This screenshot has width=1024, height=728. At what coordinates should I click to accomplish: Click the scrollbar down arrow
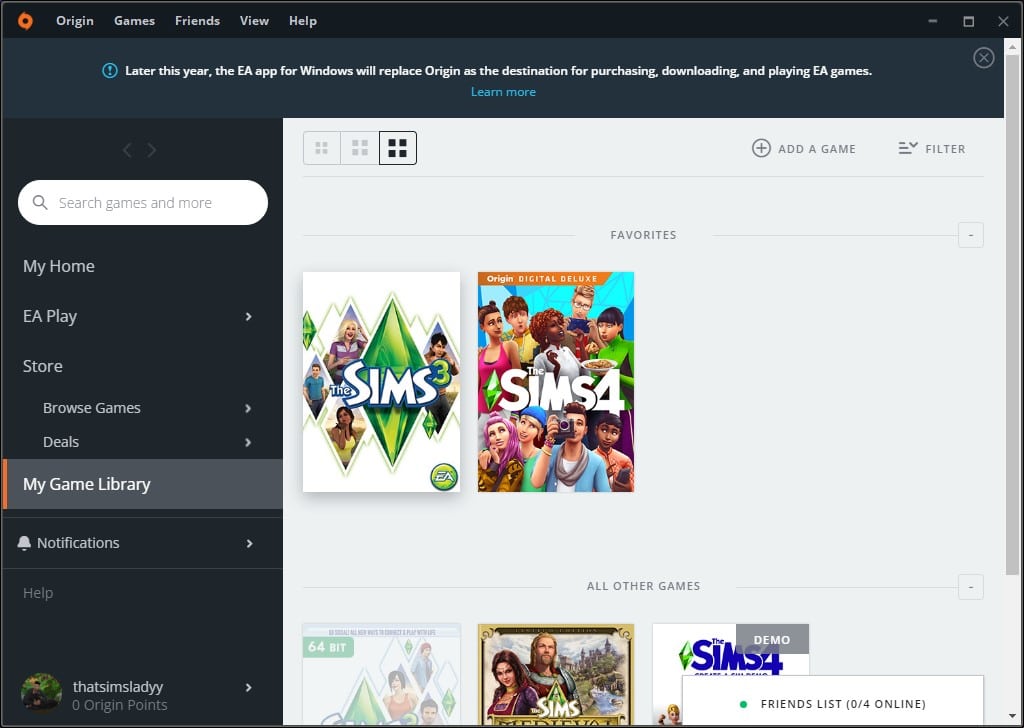pos(1012,718)
